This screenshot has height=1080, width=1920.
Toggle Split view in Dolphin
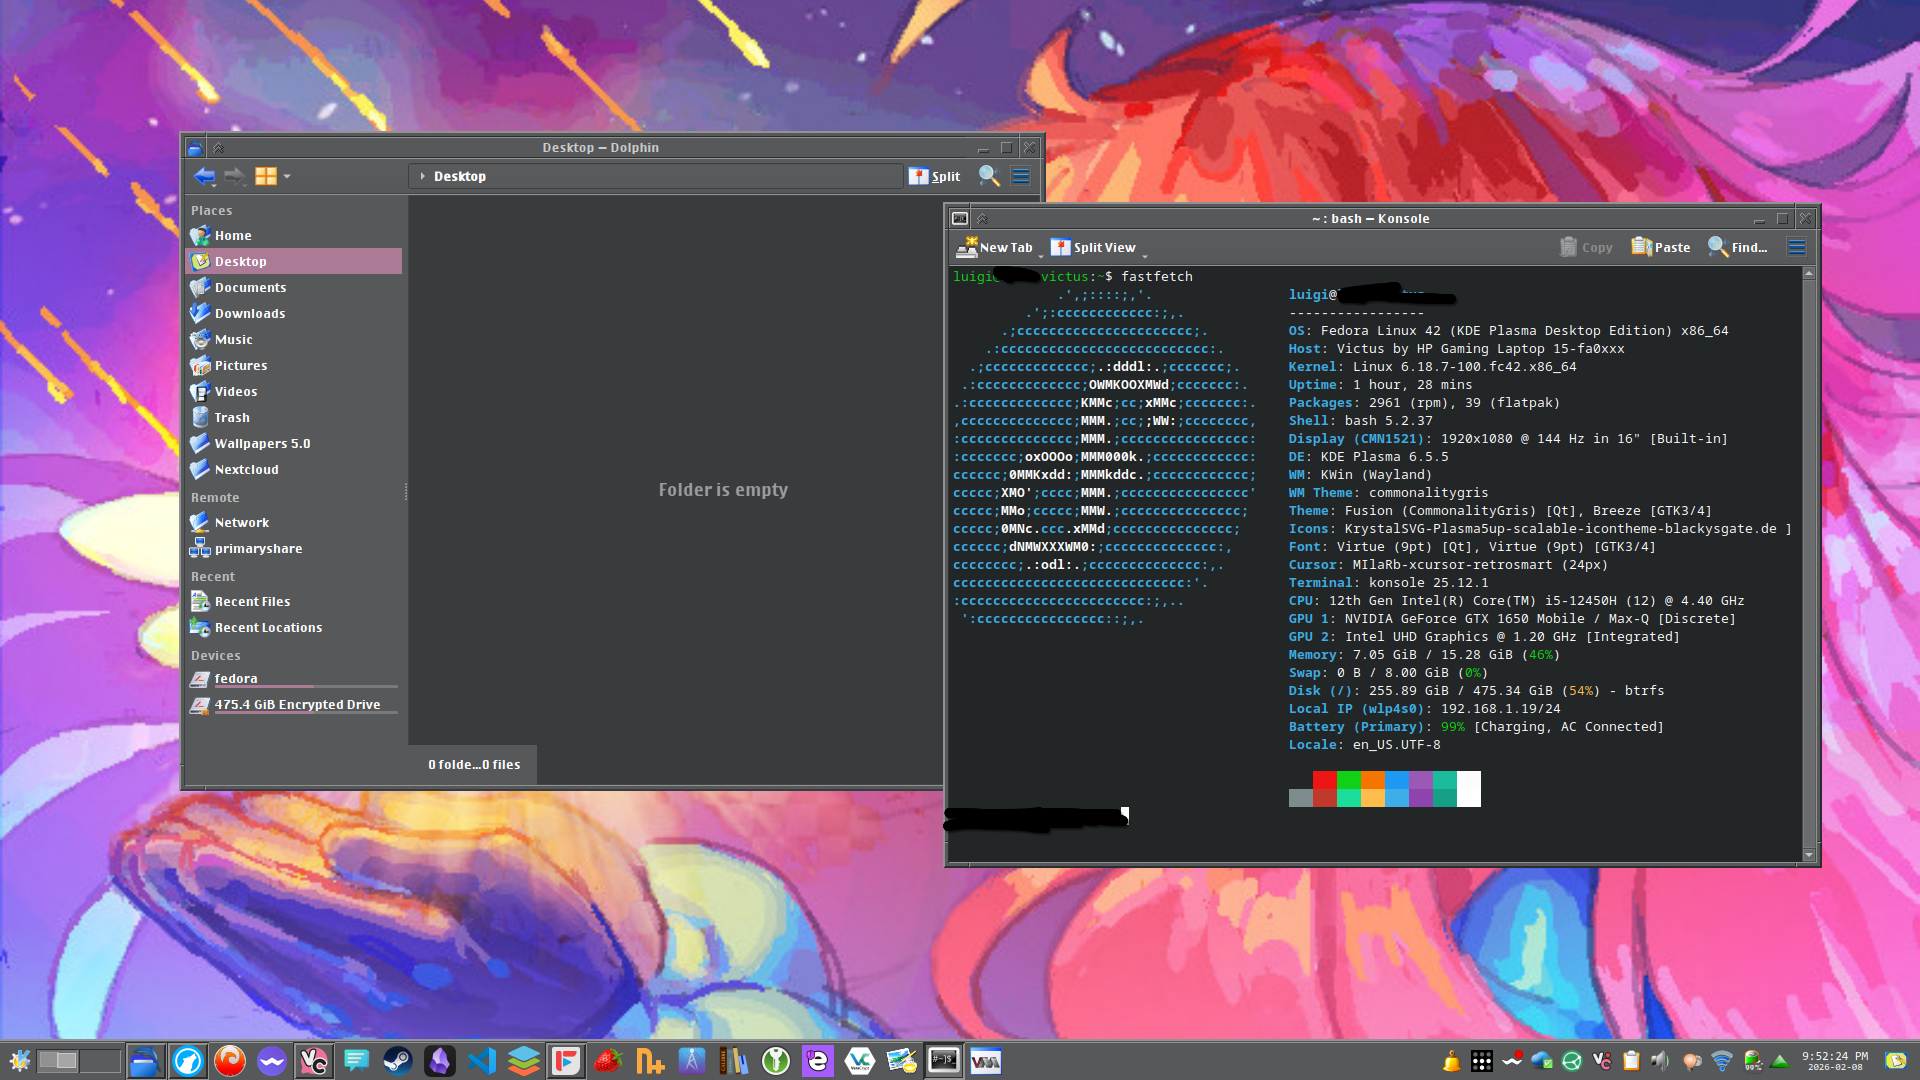(934, 176)
